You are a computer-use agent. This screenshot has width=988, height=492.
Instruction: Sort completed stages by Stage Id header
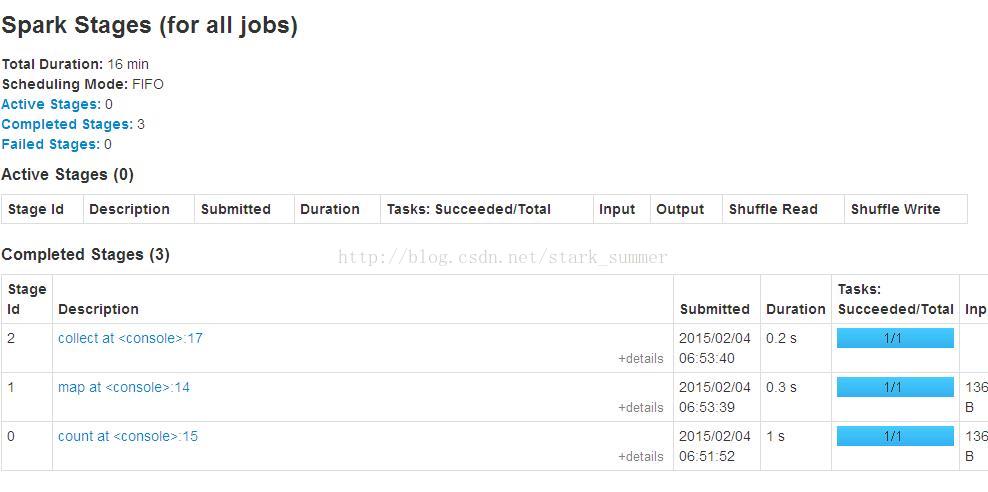tap(26, 299)
